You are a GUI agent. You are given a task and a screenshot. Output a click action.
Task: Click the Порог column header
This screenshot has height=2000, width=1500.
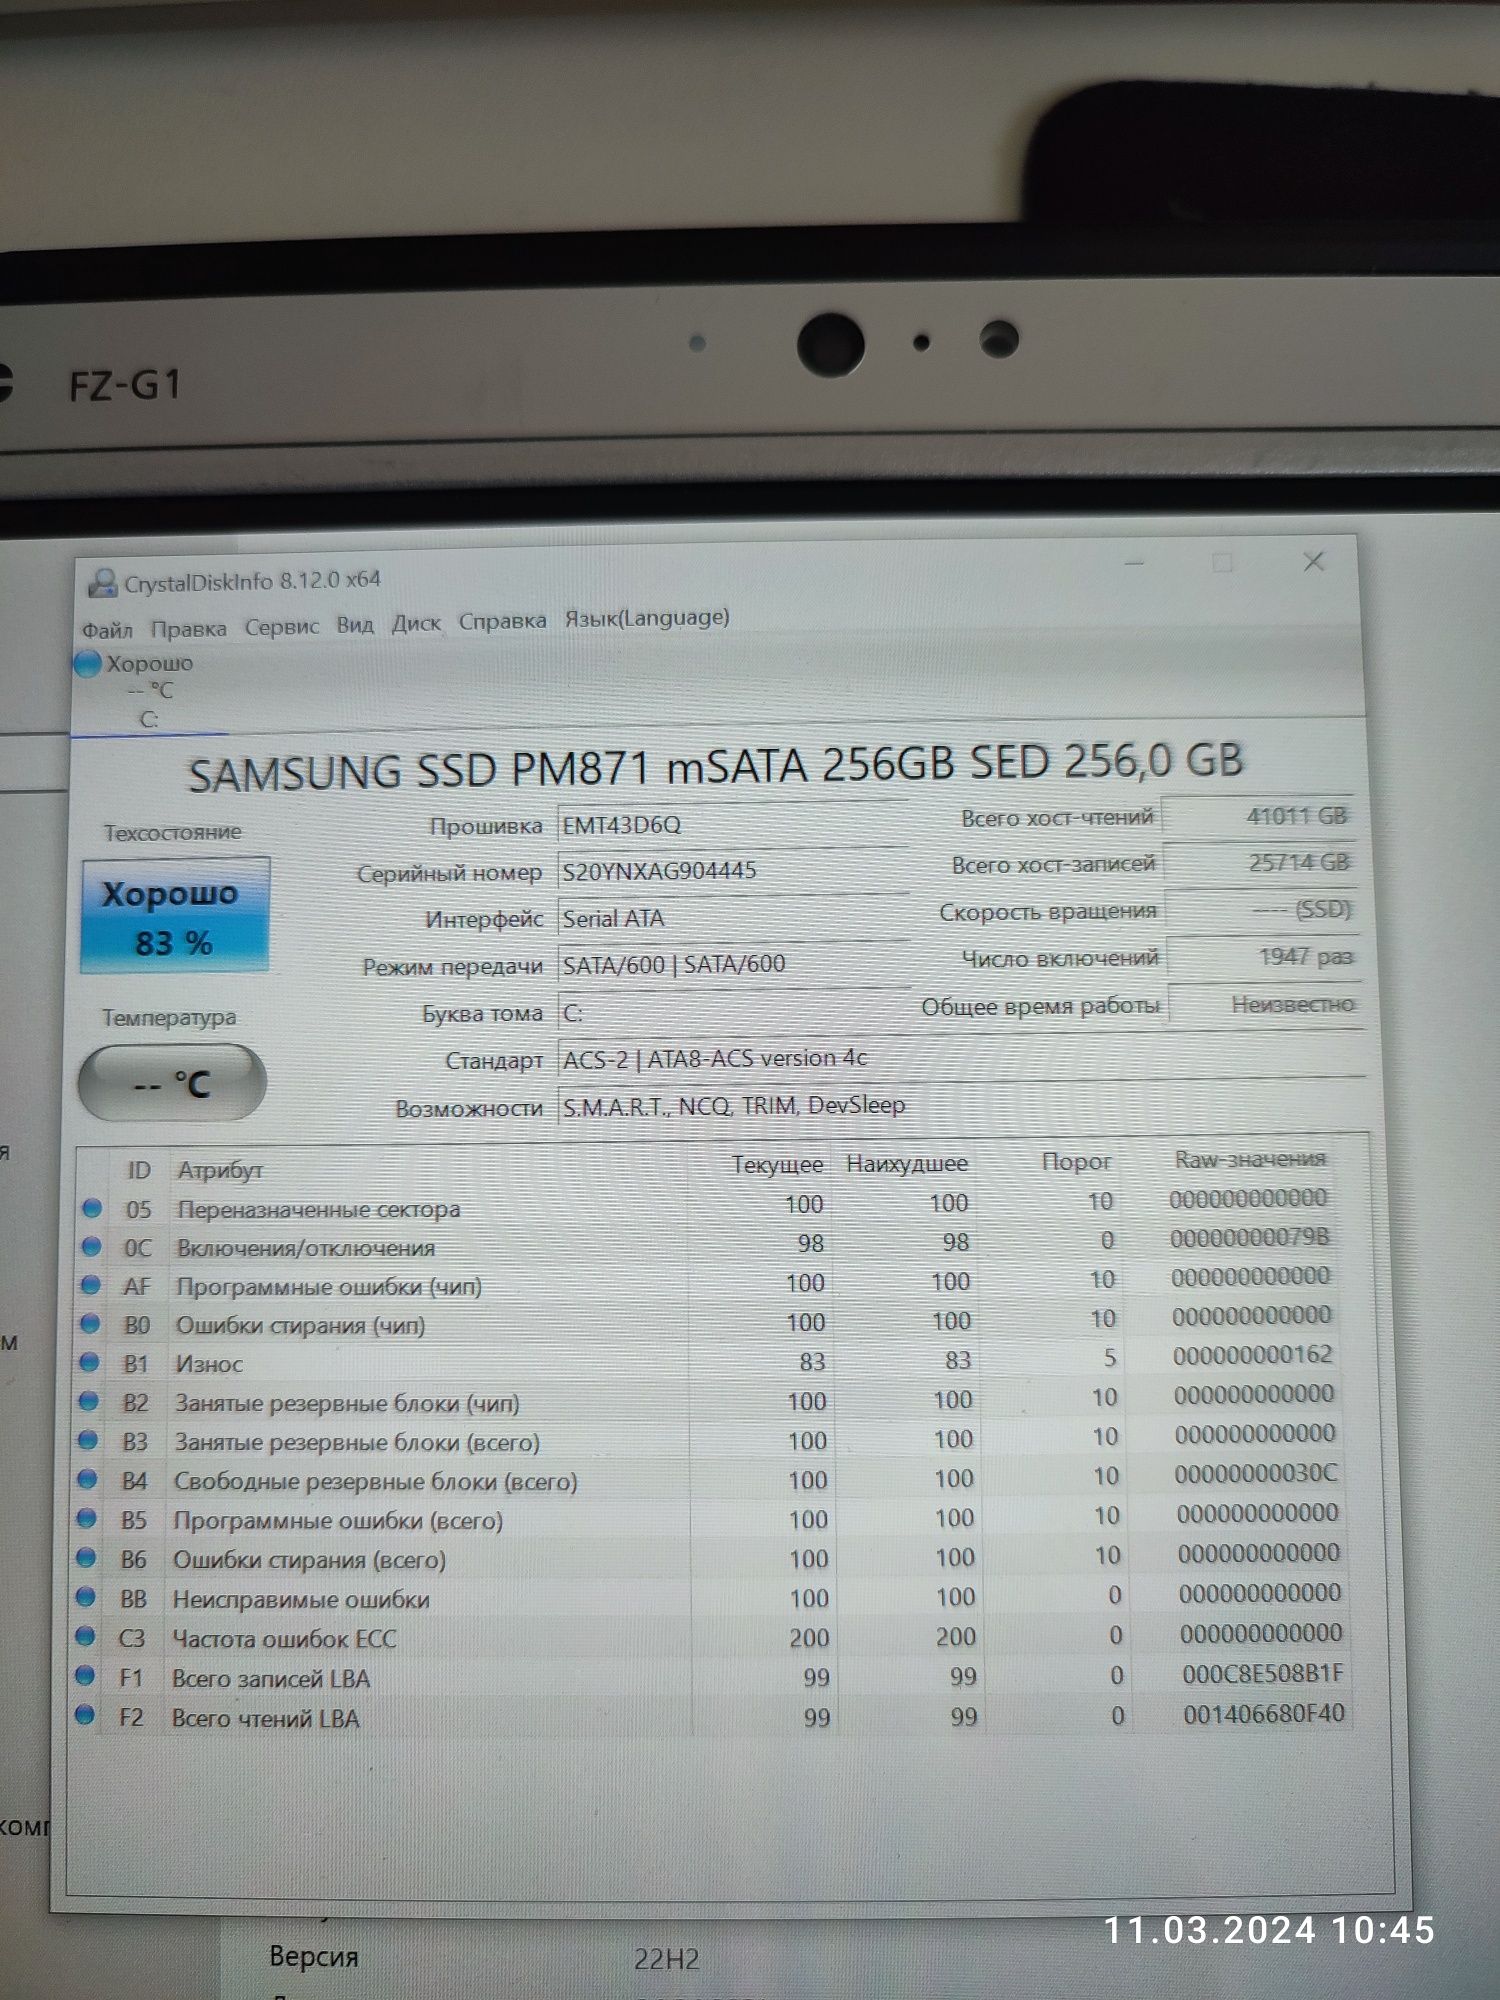(x=1076, y=1162)
